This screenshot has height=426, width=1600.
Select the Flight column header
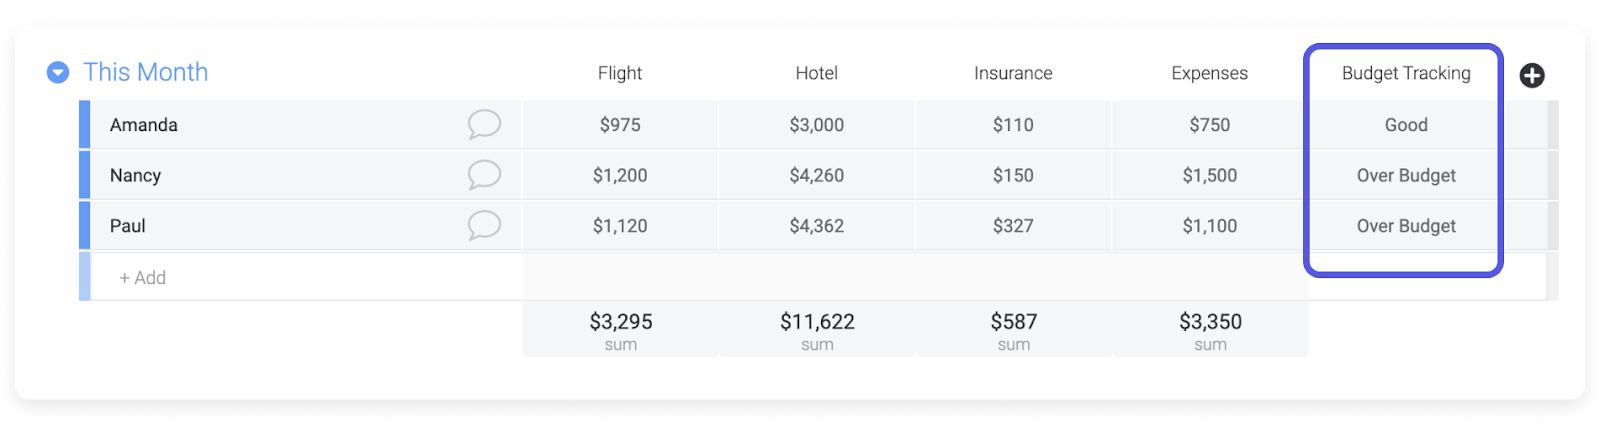(620, 73)
